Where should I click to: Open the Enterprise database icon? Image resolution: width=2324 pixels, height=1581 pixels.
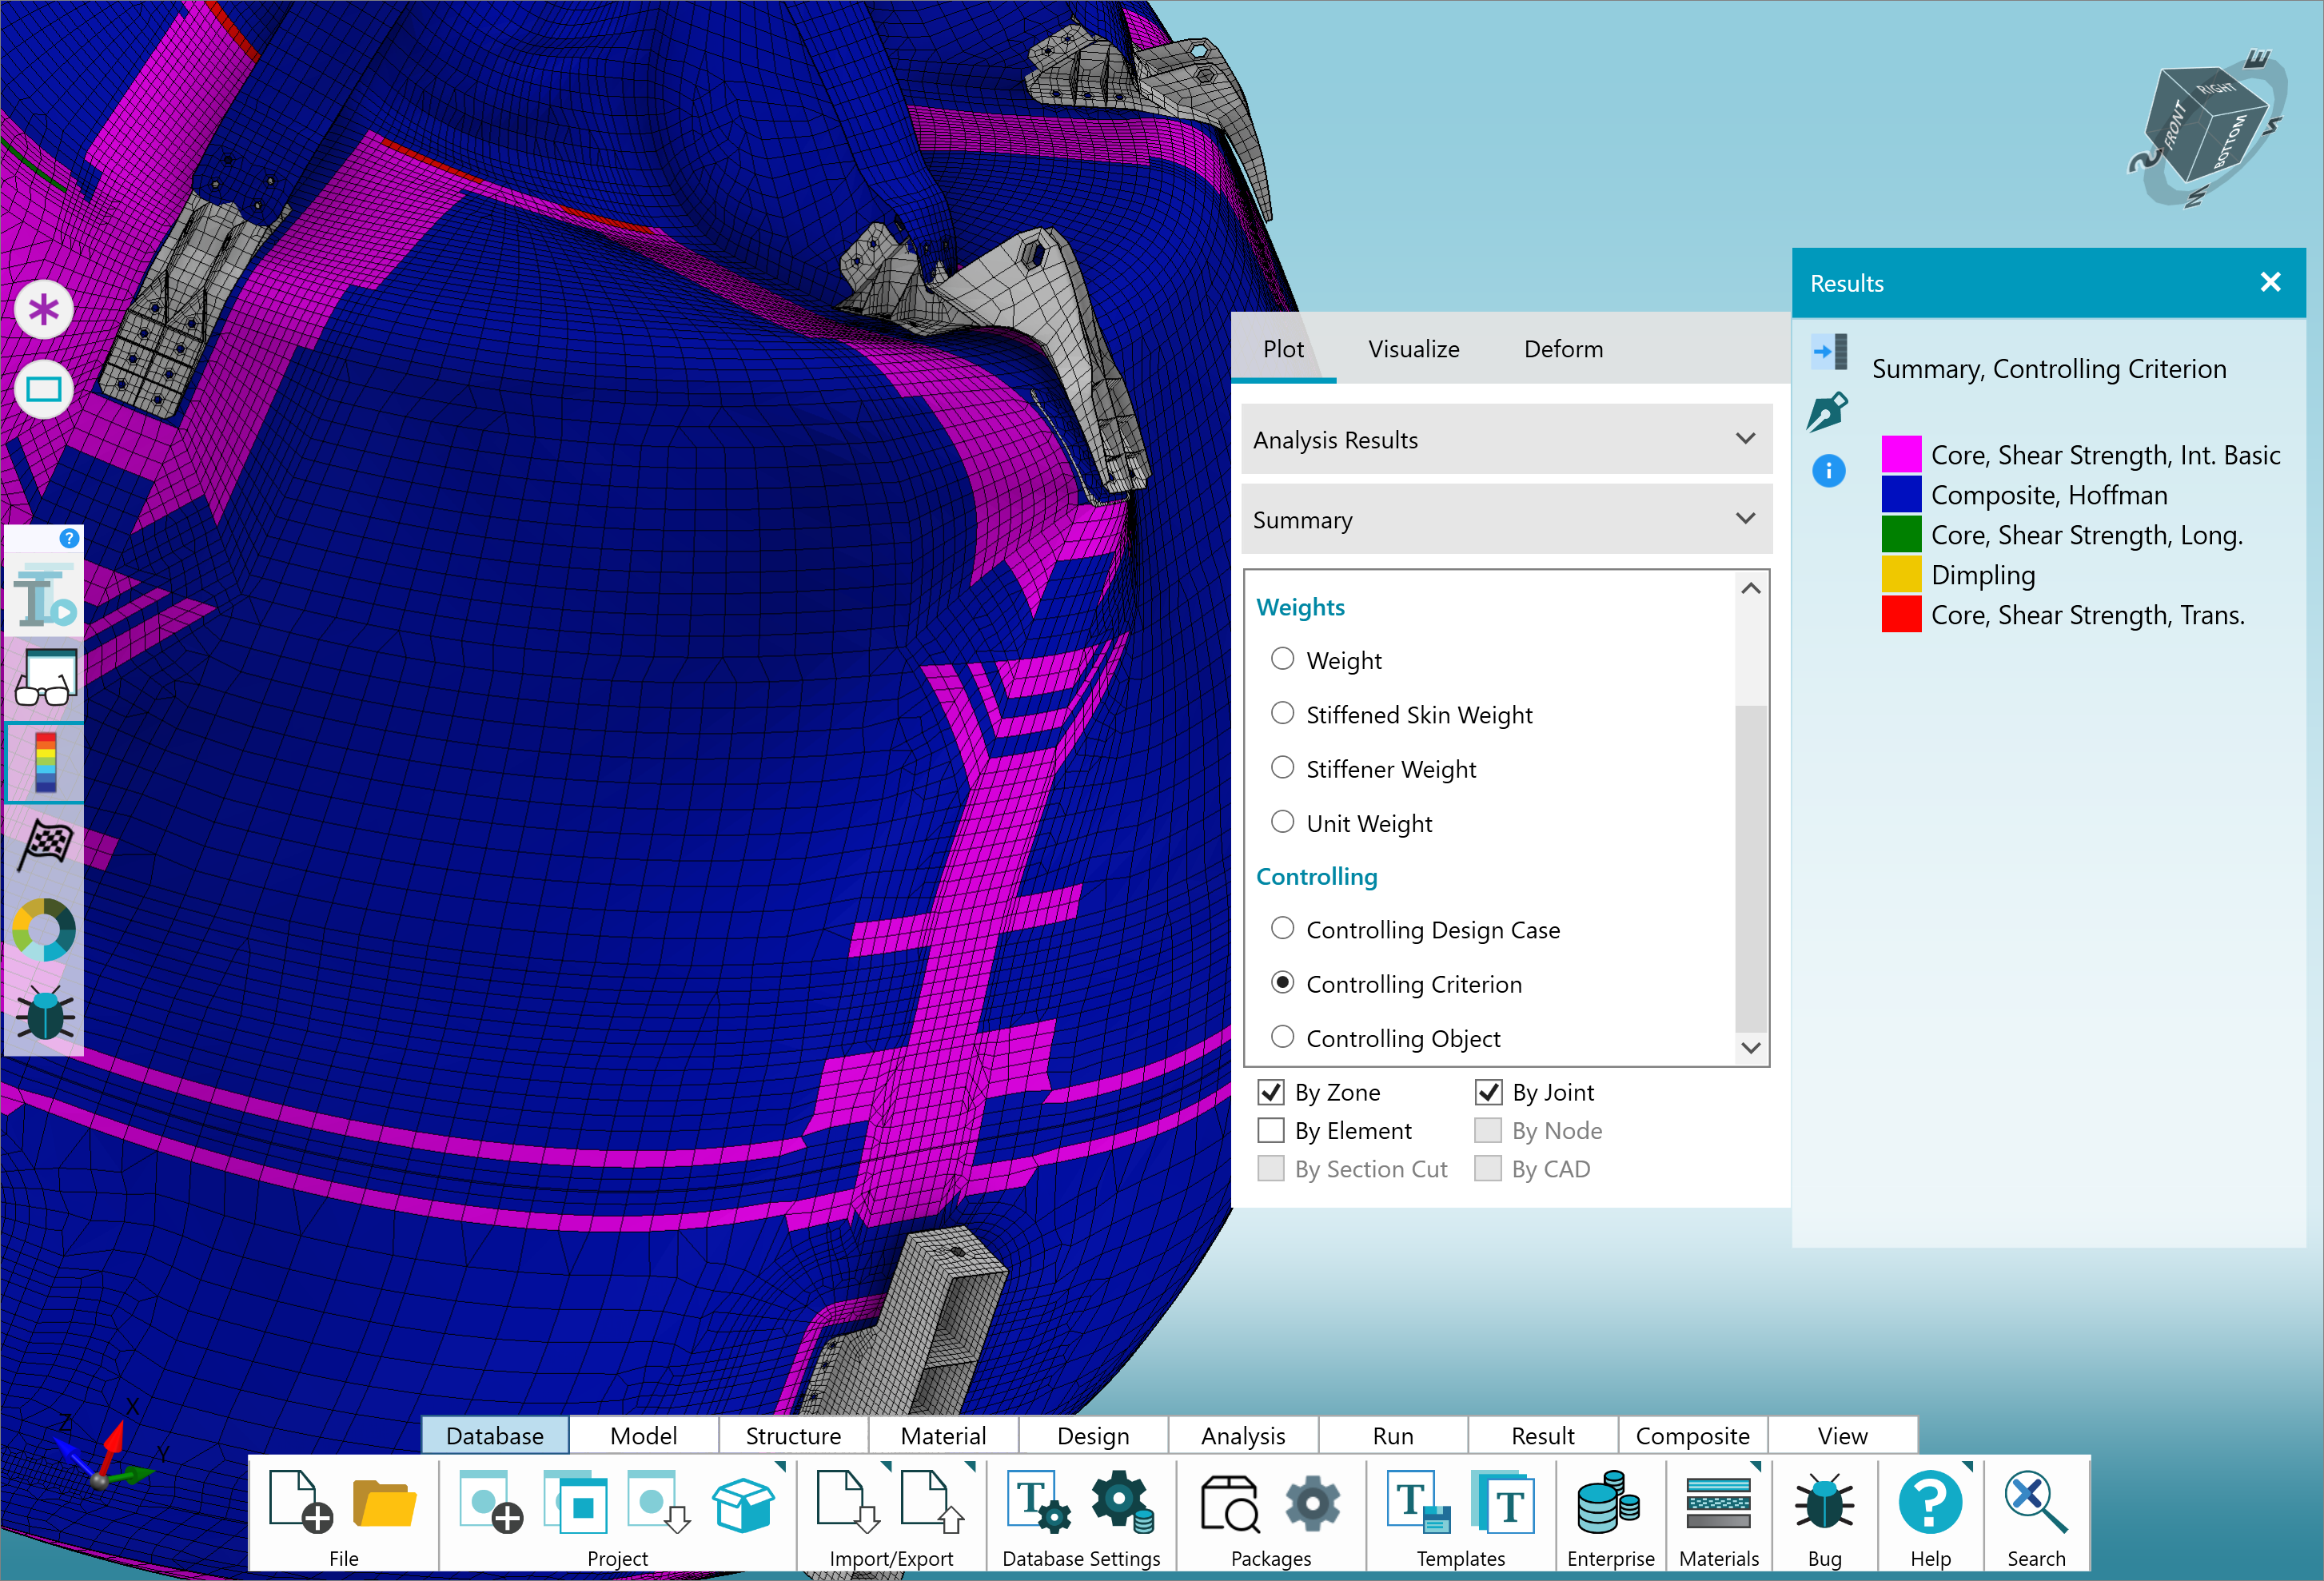[1608, 1501]
